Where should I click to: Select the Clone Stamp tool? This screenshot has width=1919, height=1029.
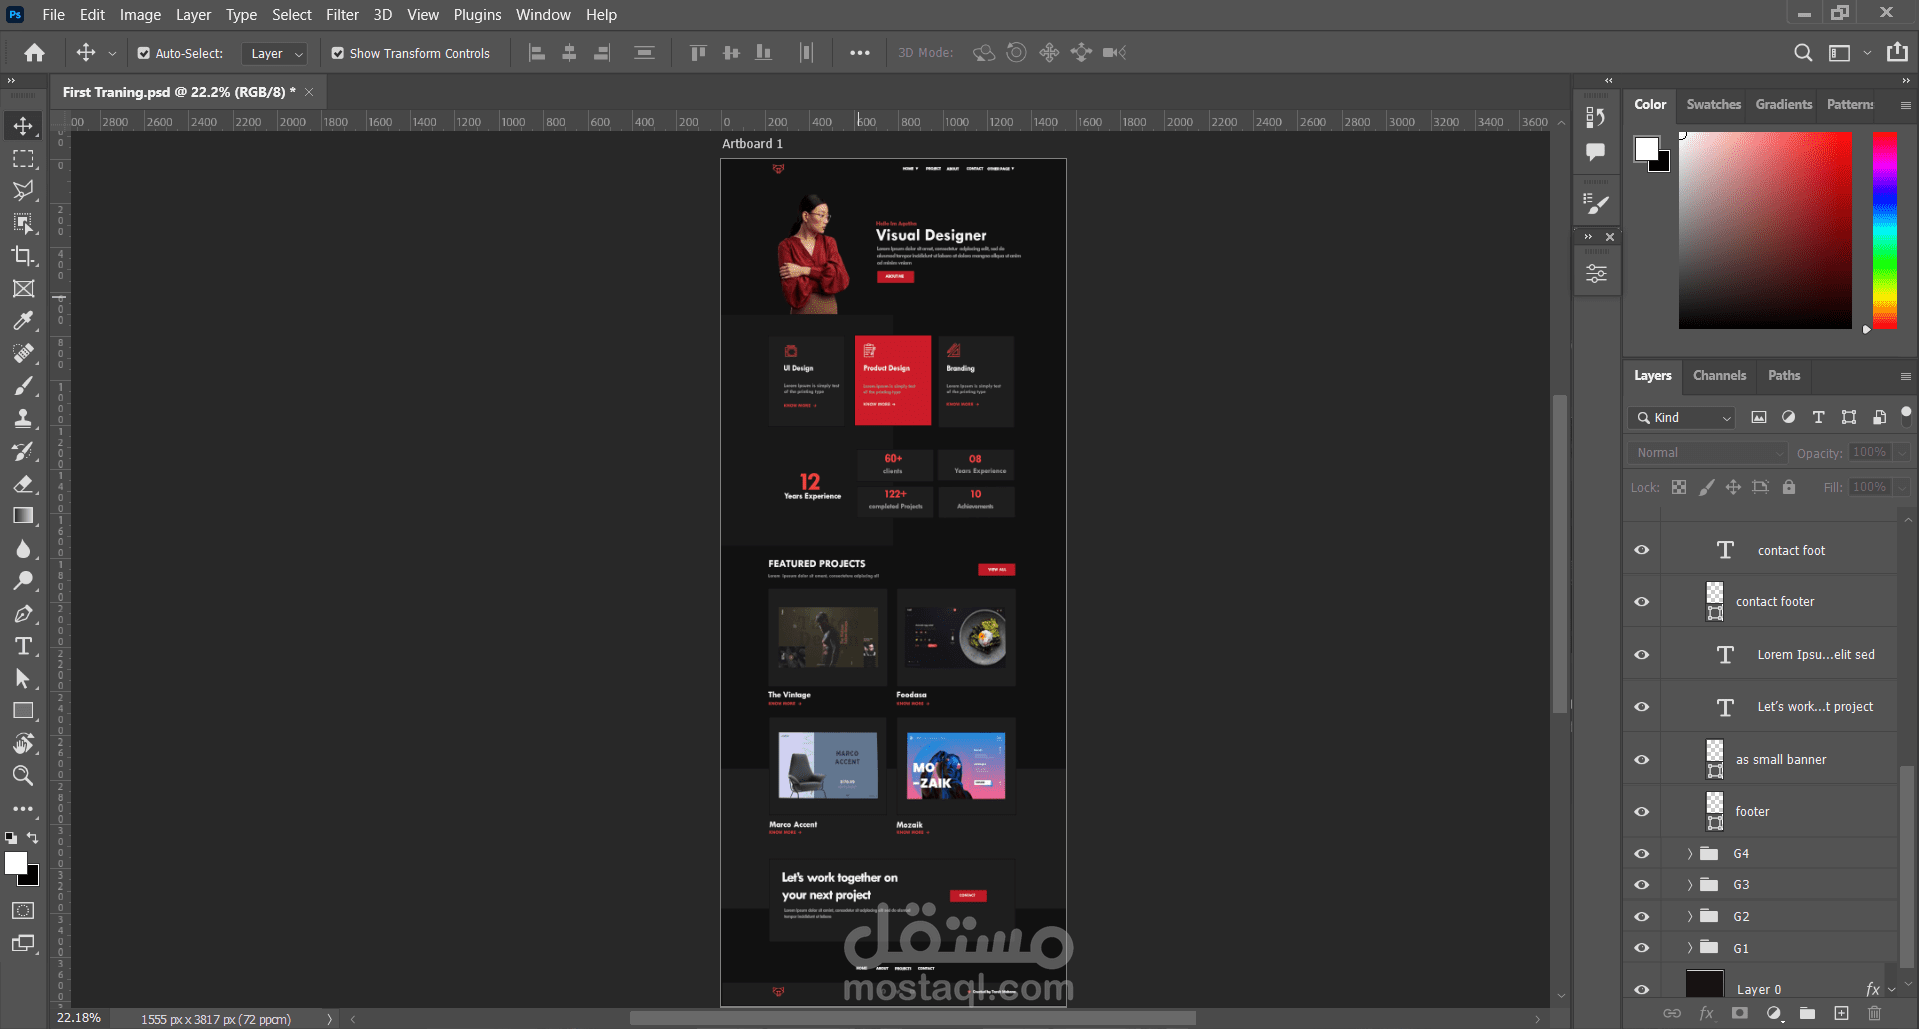pyautogui.click(x=23, y=418)
